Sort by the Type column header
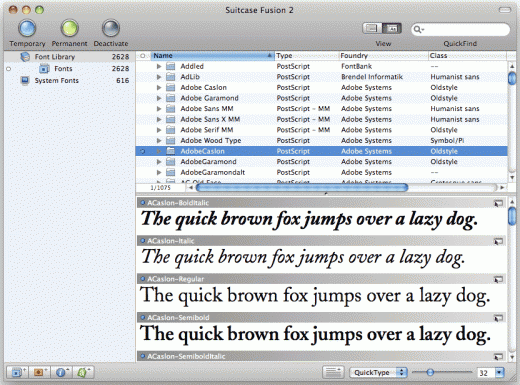The height and width of the screenshot is (385, 520). pyautogui.click(x=306, y=56)
